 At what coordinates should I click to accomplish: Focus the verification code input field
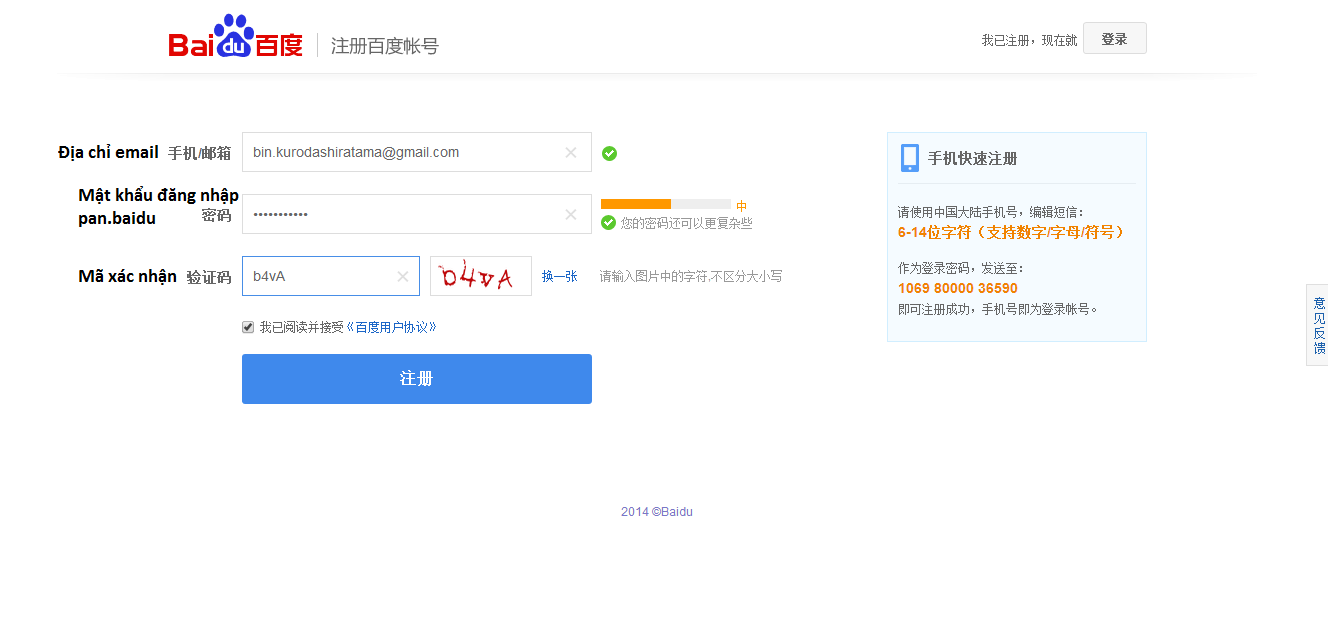(331, 276)
